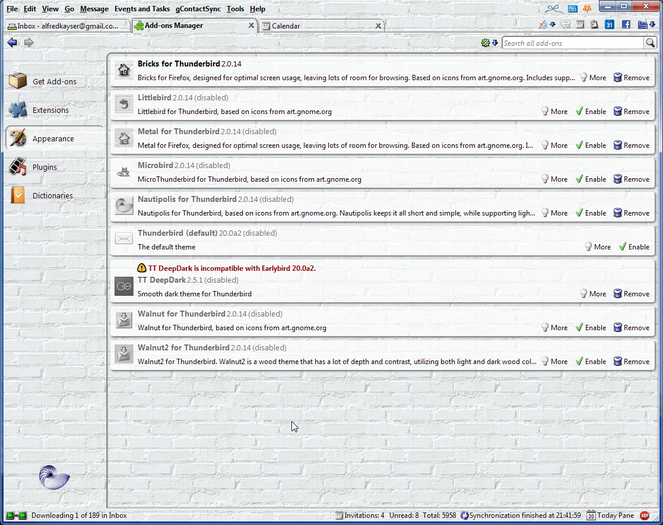Enable the Microbird theme
Viewport: 663px width, 525px height.
(591, 179)
